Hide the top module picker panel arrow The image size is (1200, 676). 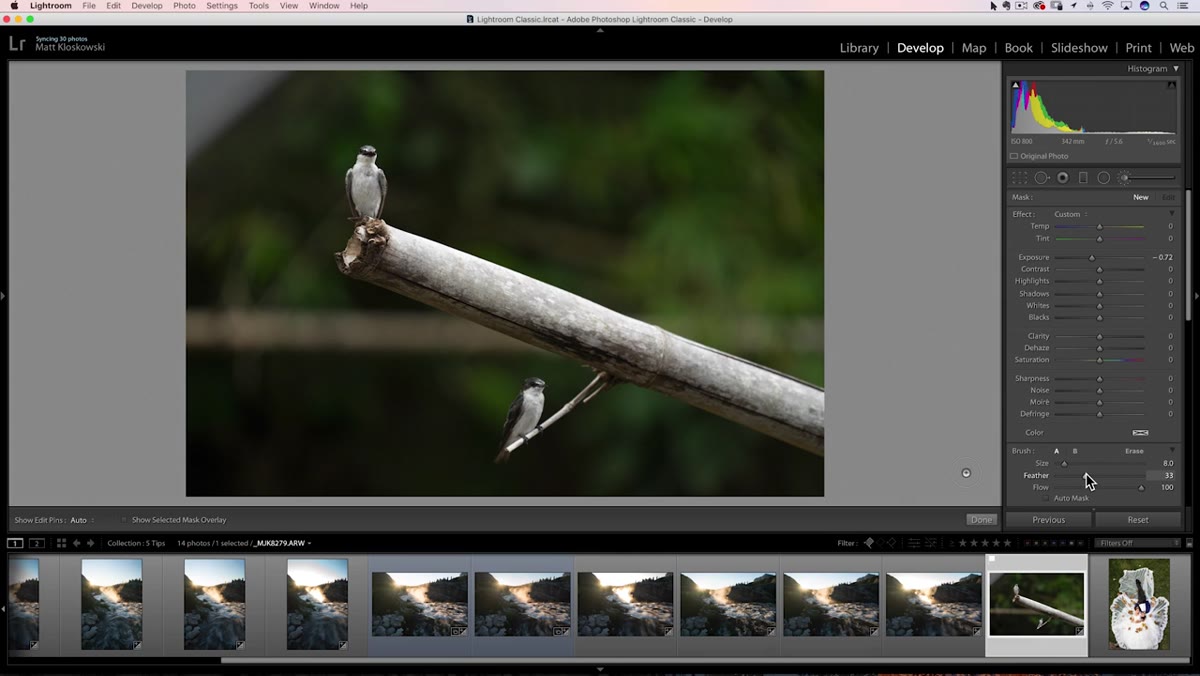600,30
